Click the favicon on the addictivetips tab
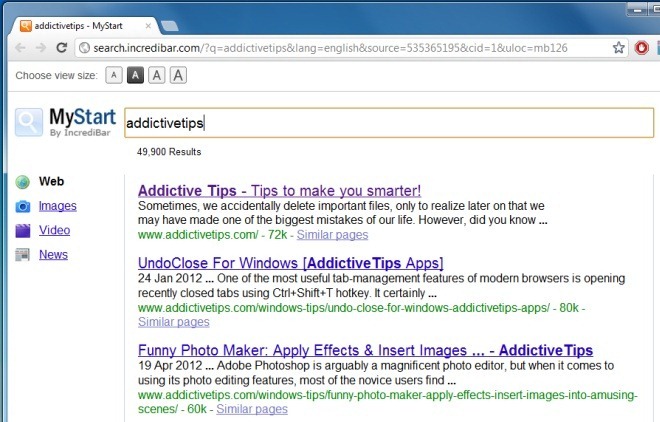The height and width of the screenshot is (422, 660). point(26,26)
